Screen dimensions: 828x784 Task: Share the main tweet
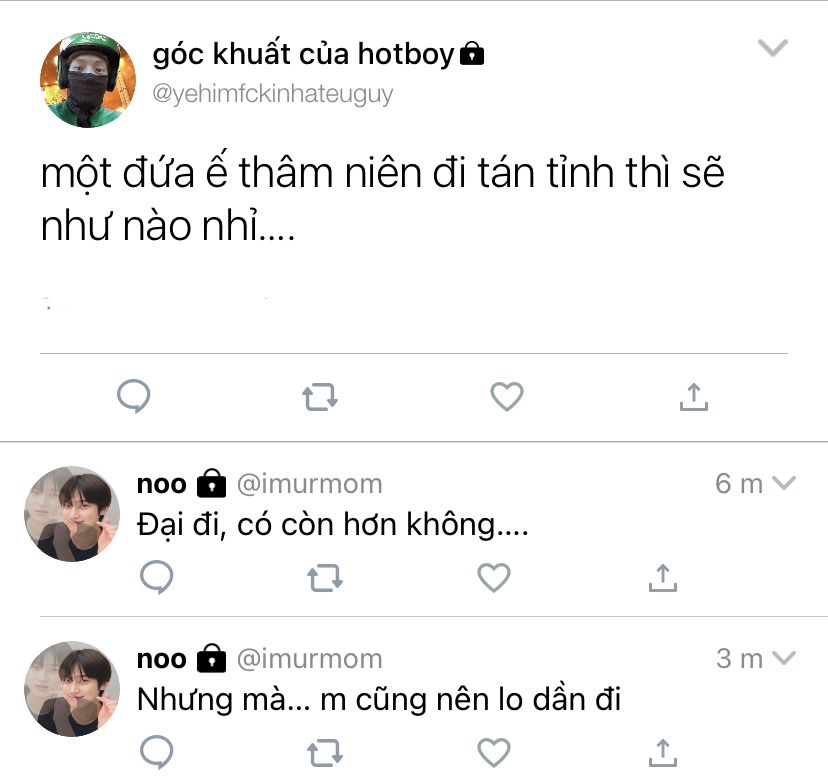click(693, 396)
